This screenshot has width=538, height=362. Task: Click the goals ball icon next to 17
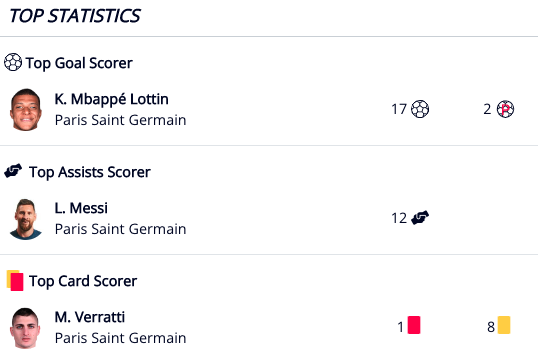tap(420, 109)
